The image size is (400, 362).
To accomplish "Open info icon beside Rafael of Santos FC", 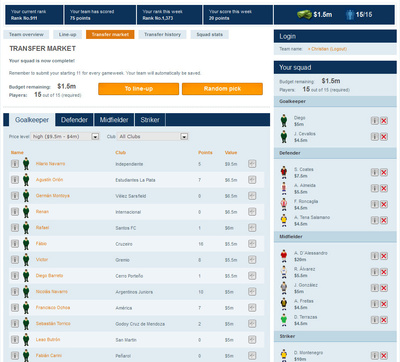I will pyautogui.click(x=15, y=228).
